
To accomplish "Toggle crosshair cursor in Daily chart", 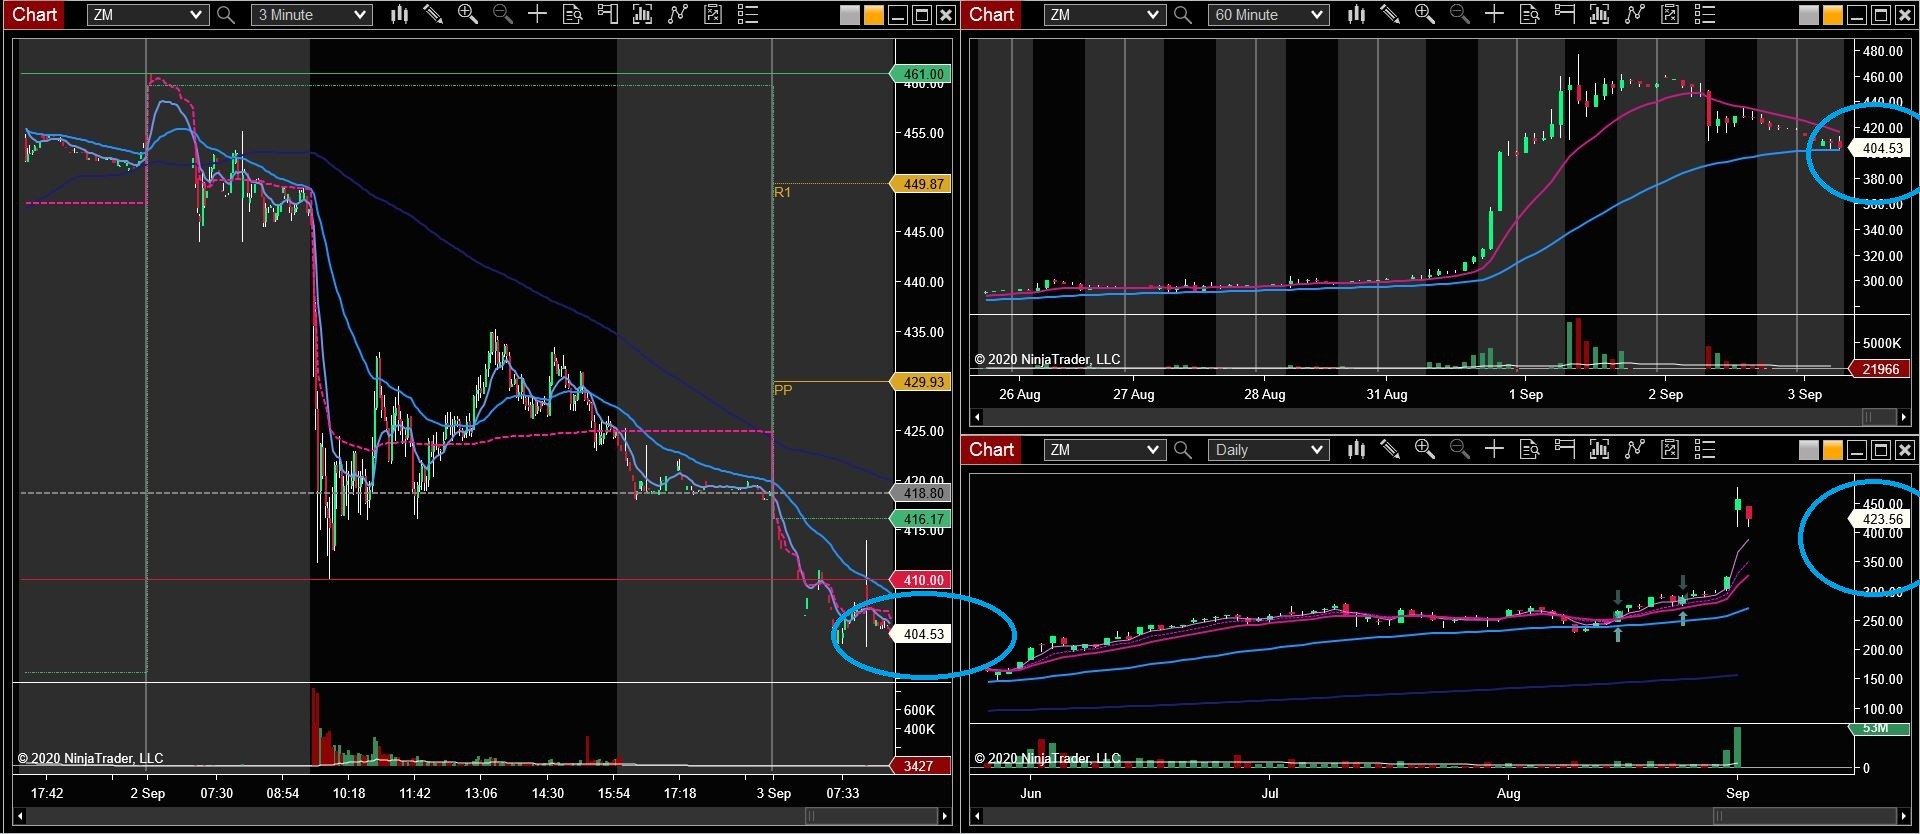I will tap(1494, 449).
